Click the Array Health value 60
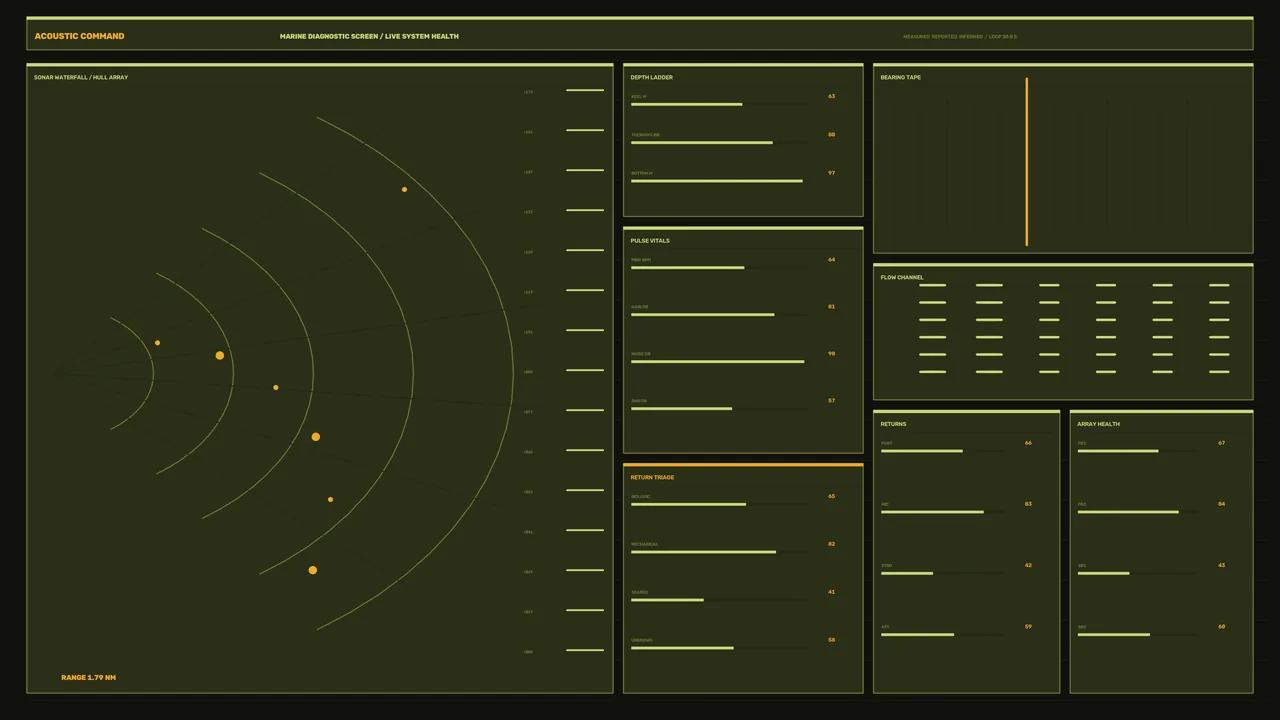The height and width of the screenshot is (720, 1280). click(1221, 627)
